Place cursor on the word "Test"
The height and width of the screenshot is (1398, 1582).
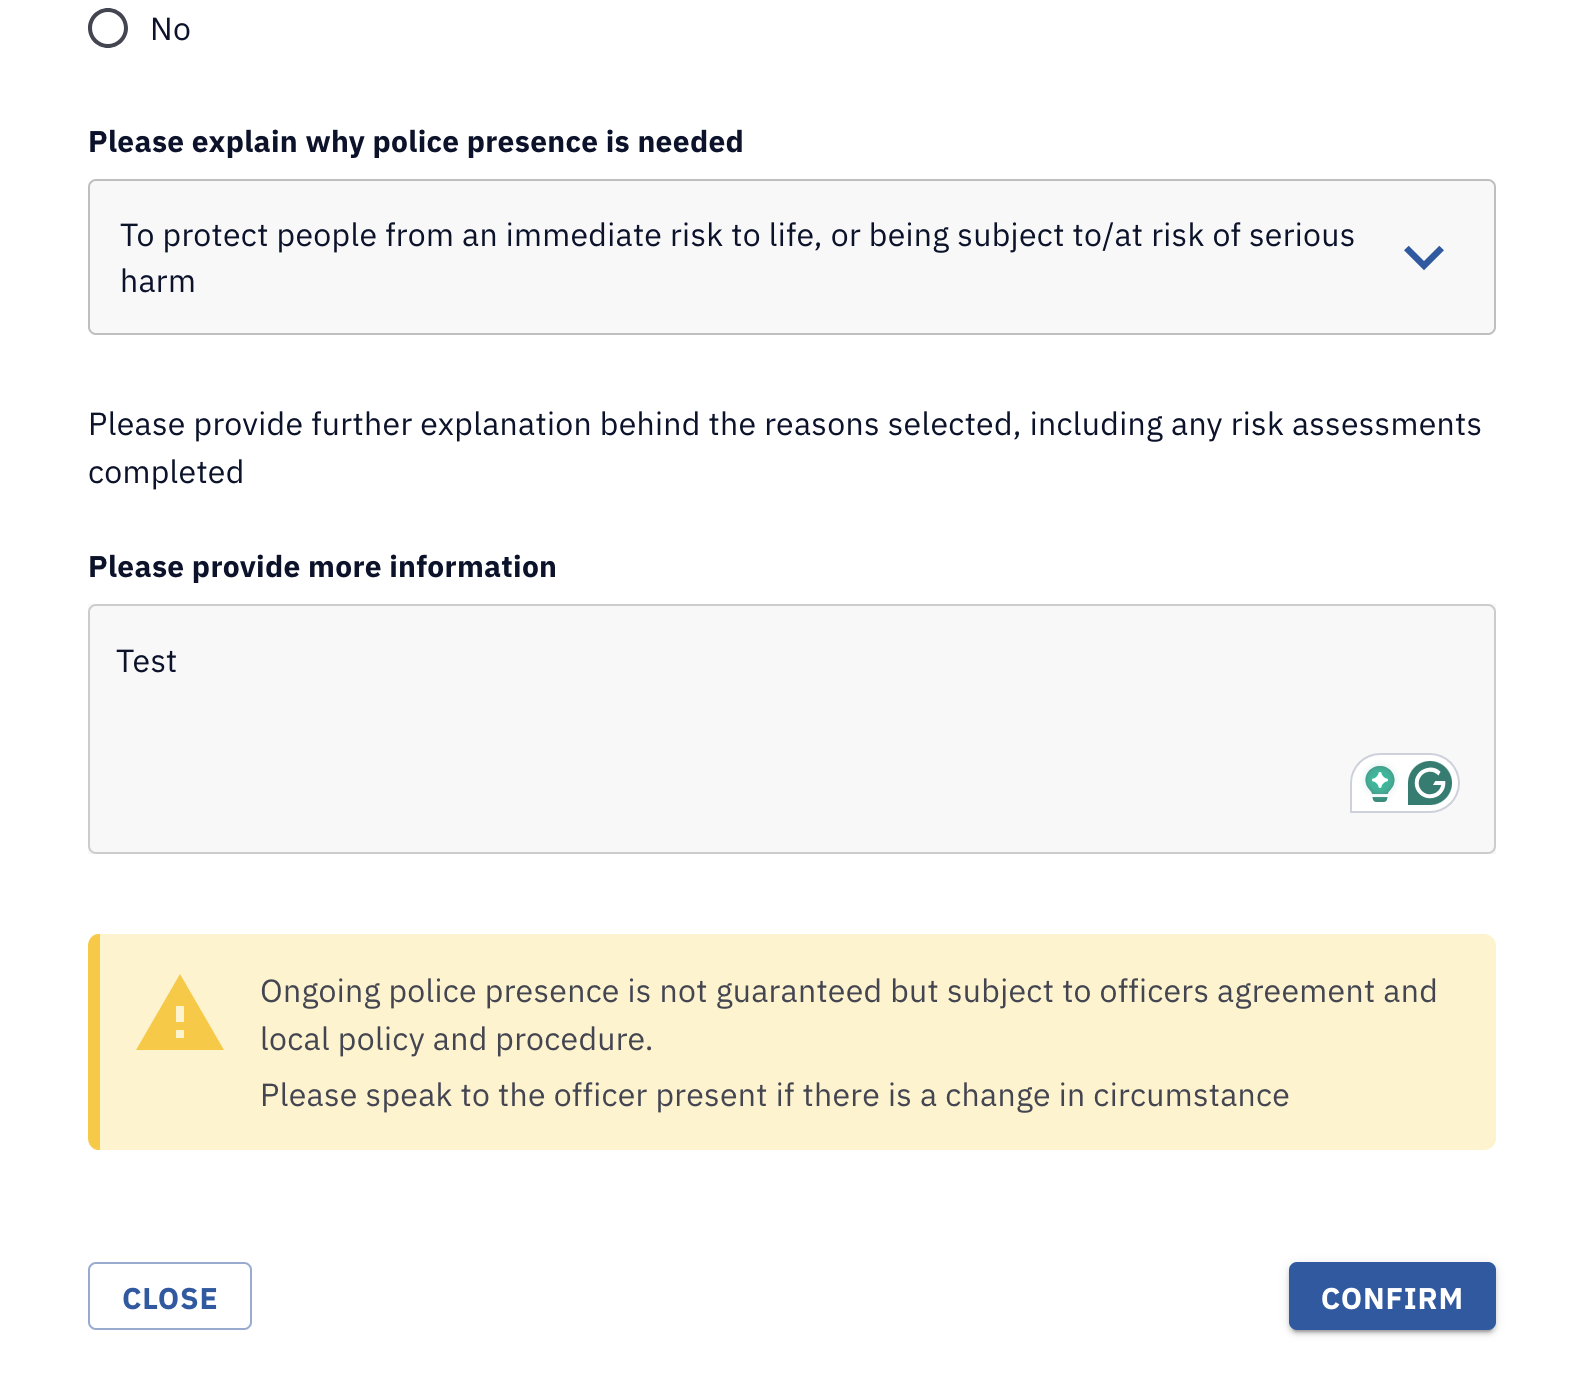tap(146, 662)
